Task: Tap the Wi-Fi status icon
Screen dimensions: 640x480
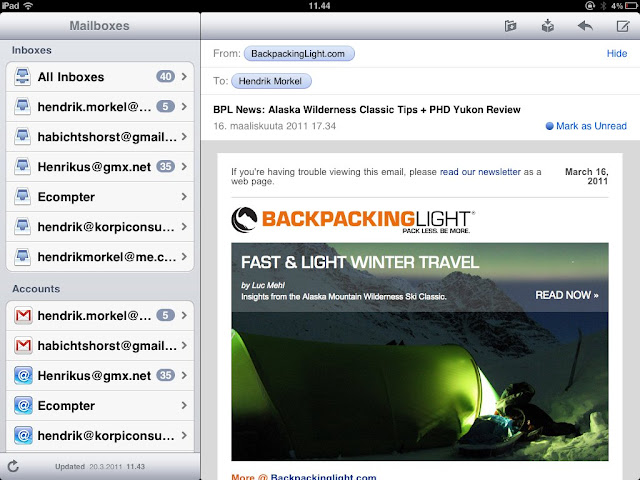Action: click(28, 6)
